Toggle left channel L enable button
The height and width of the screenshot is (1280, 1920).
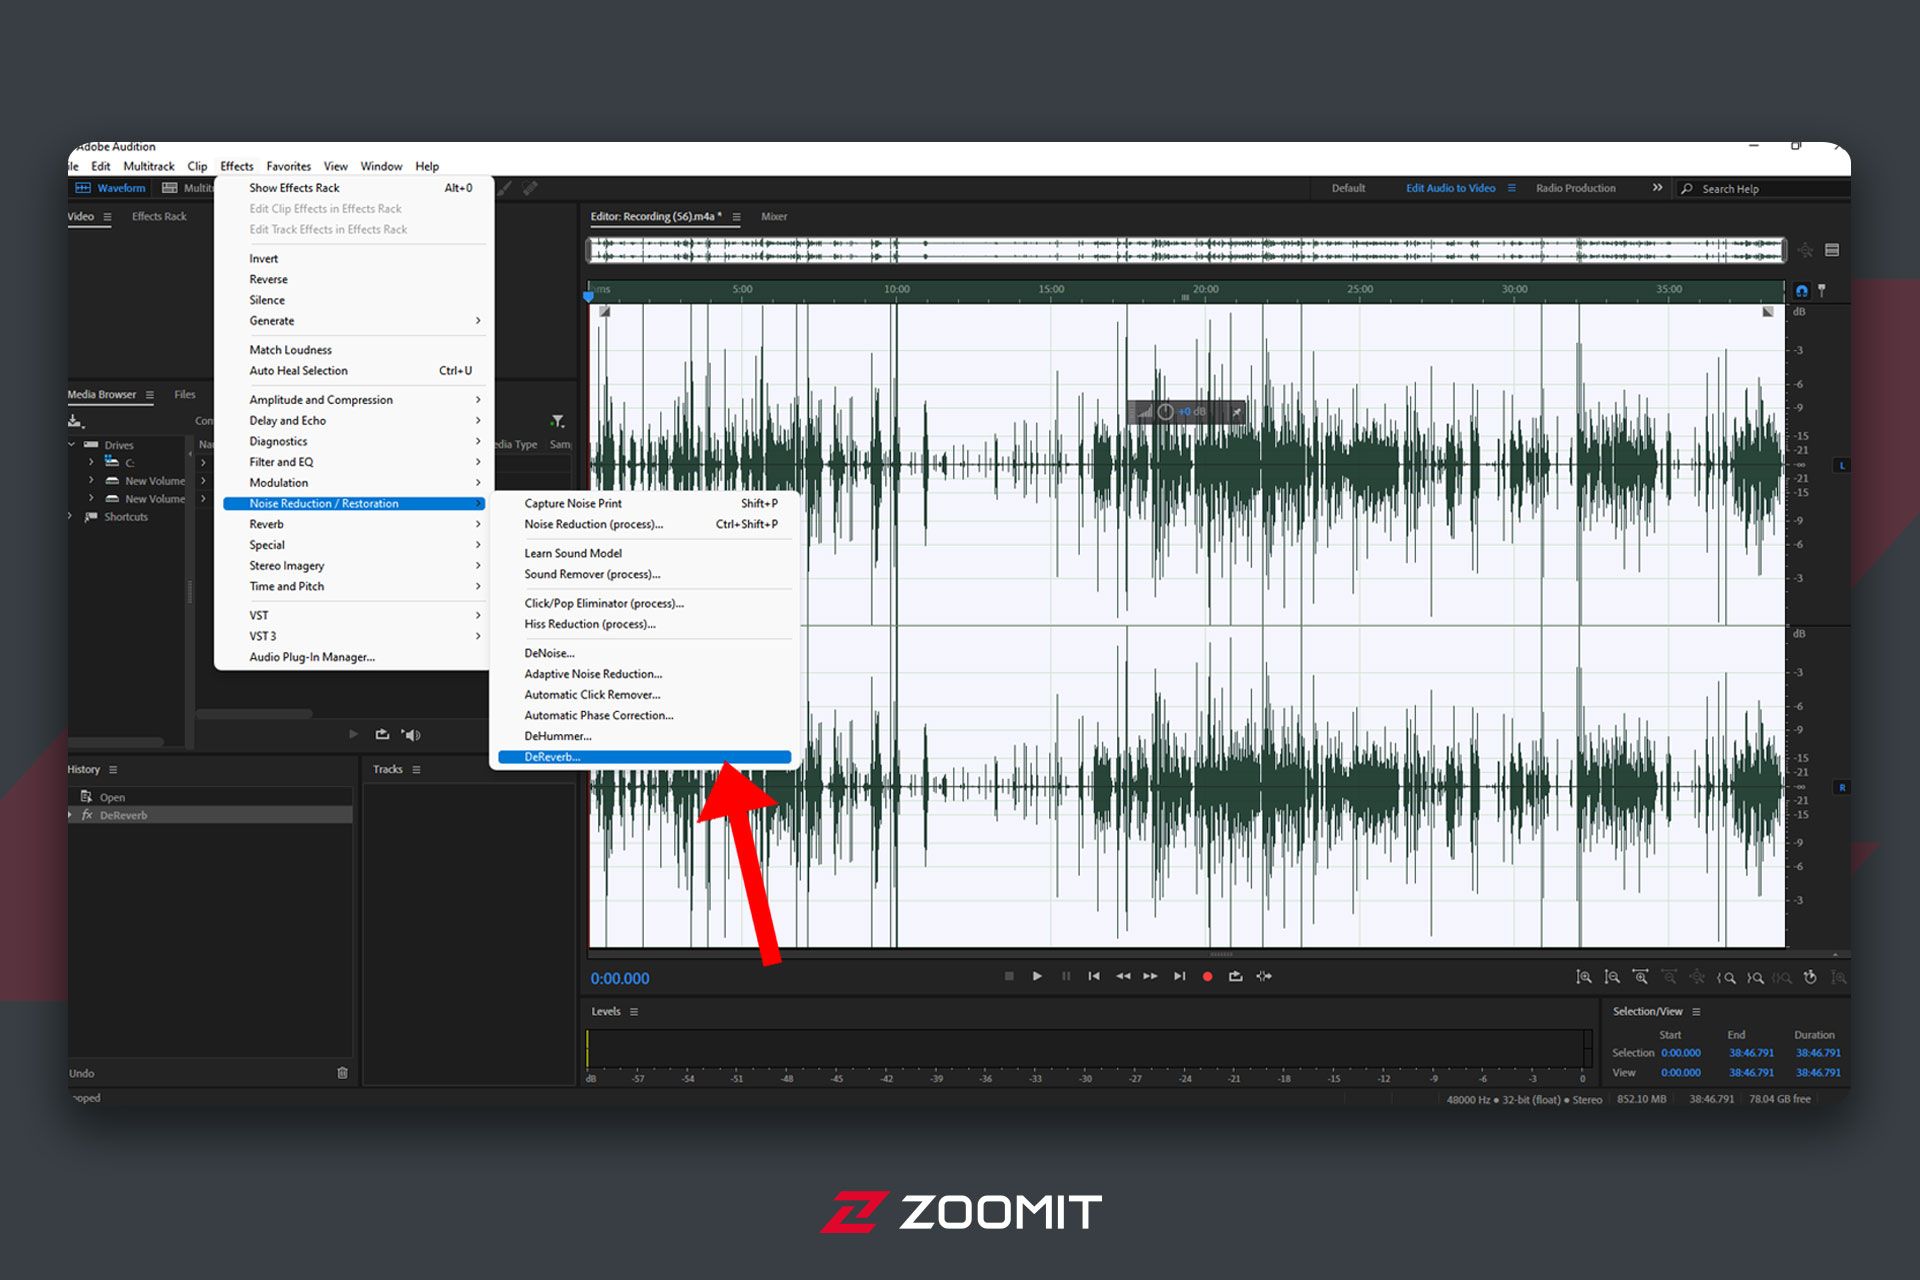[1841, 466]
